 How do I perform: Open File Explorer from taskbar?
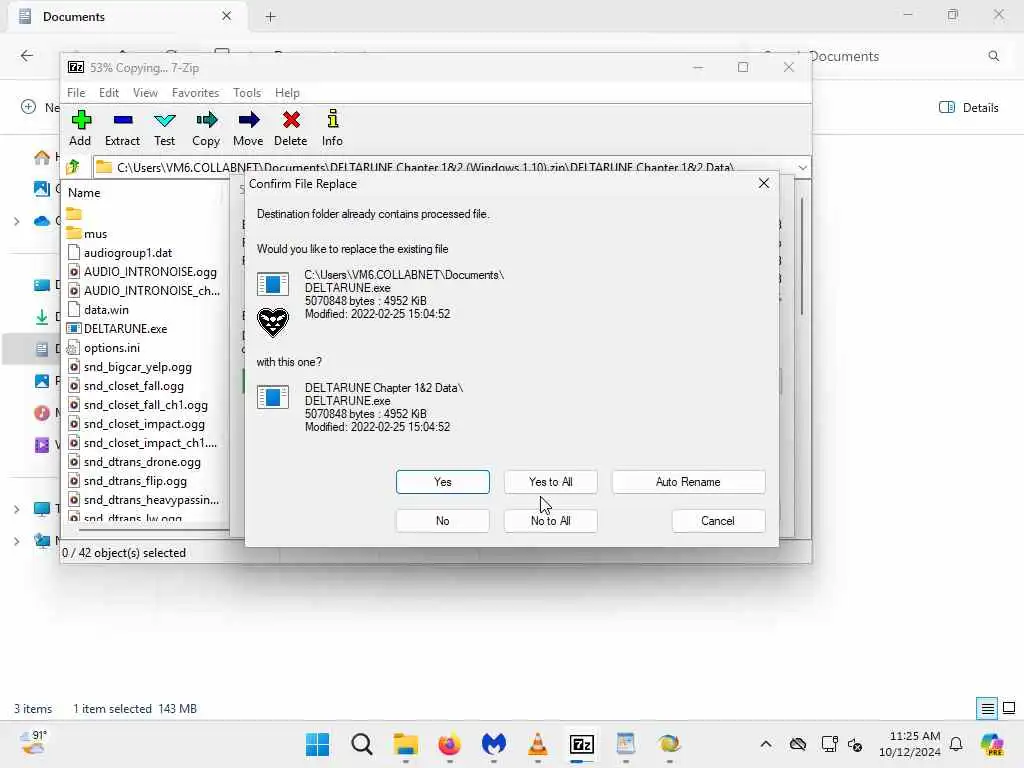pos(406,744)
